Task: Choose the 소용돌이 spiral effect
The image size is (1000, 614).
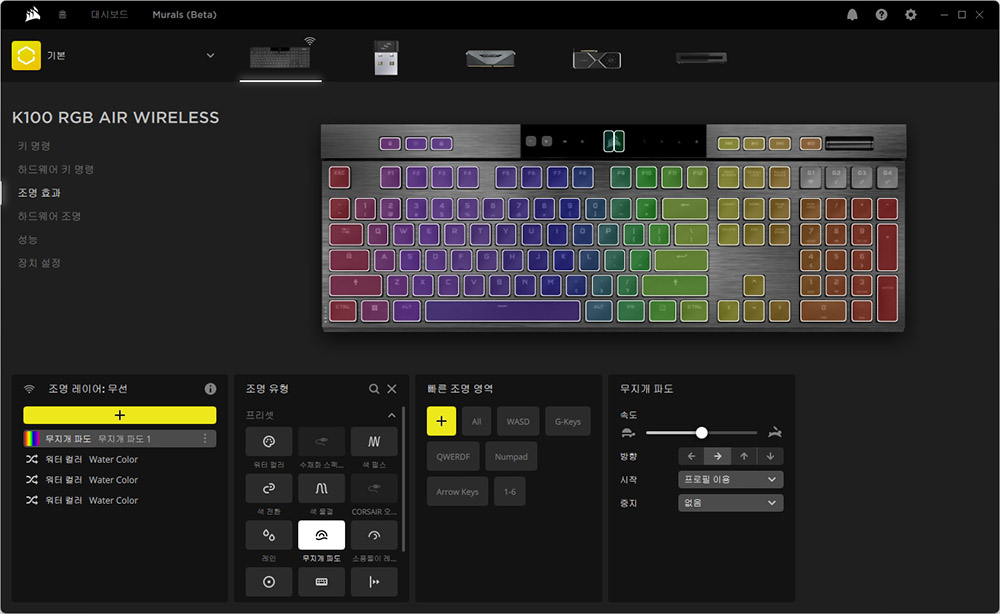Action: point(374,535)
